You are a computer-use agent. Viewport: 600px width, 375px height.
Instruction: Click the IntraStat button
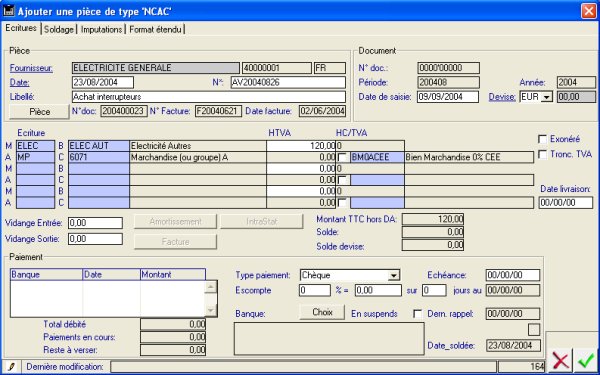[x=262, y=222]
